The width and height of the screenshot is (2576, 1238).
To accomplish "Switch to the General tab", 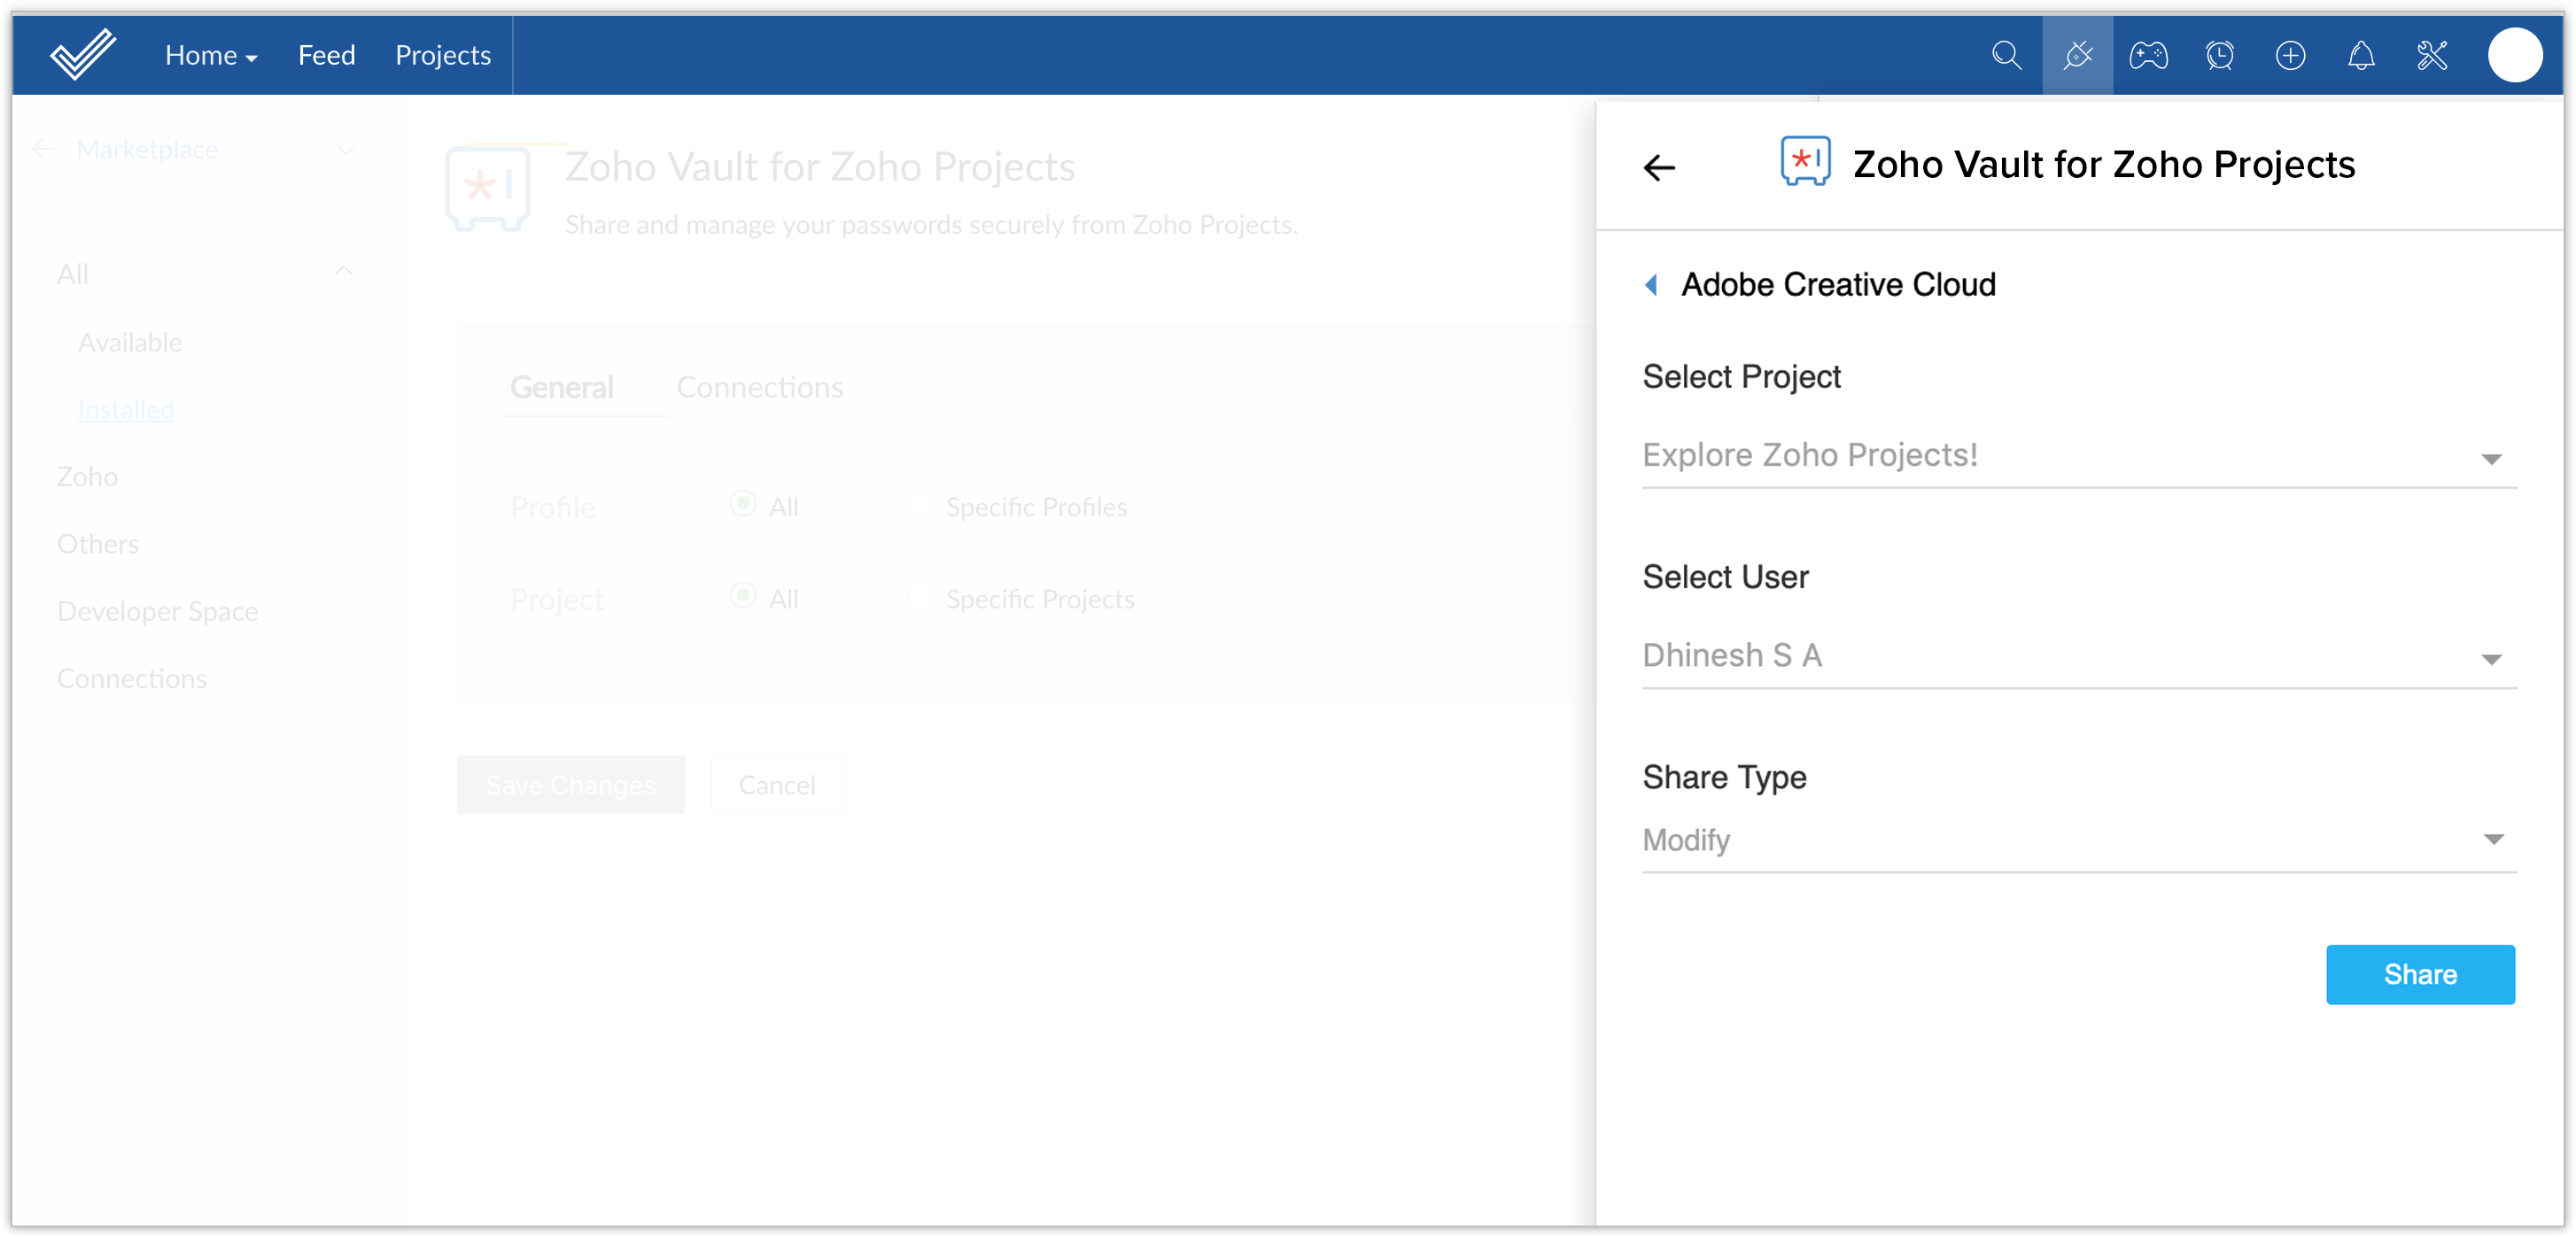I will 561,388.
